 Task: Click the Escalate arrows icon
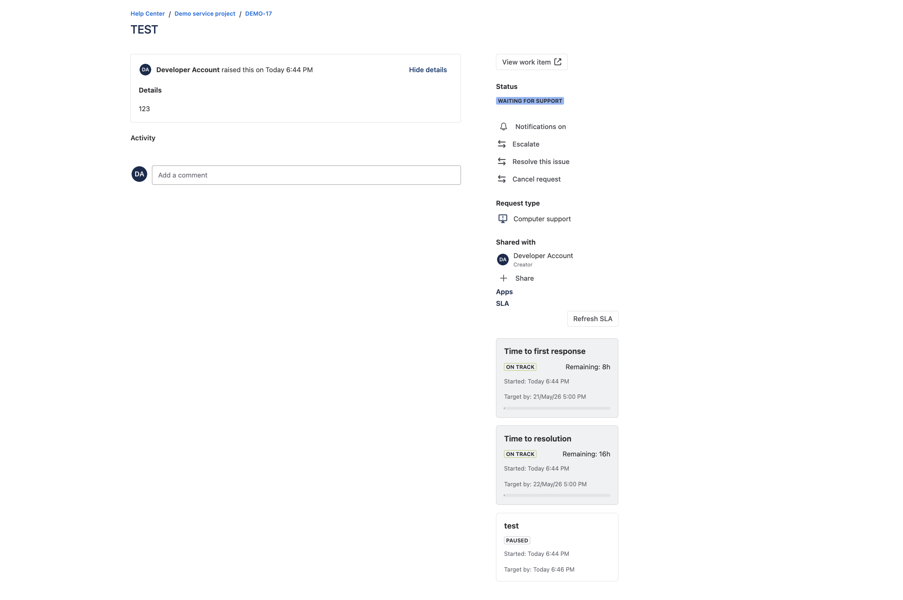tap(502, 144)
